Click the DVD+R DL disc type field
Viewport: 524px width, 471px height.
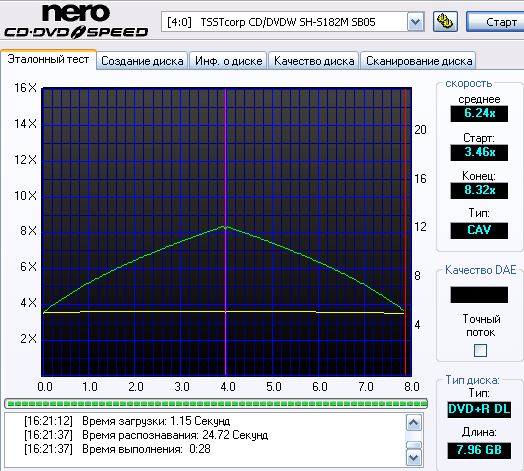479,409
